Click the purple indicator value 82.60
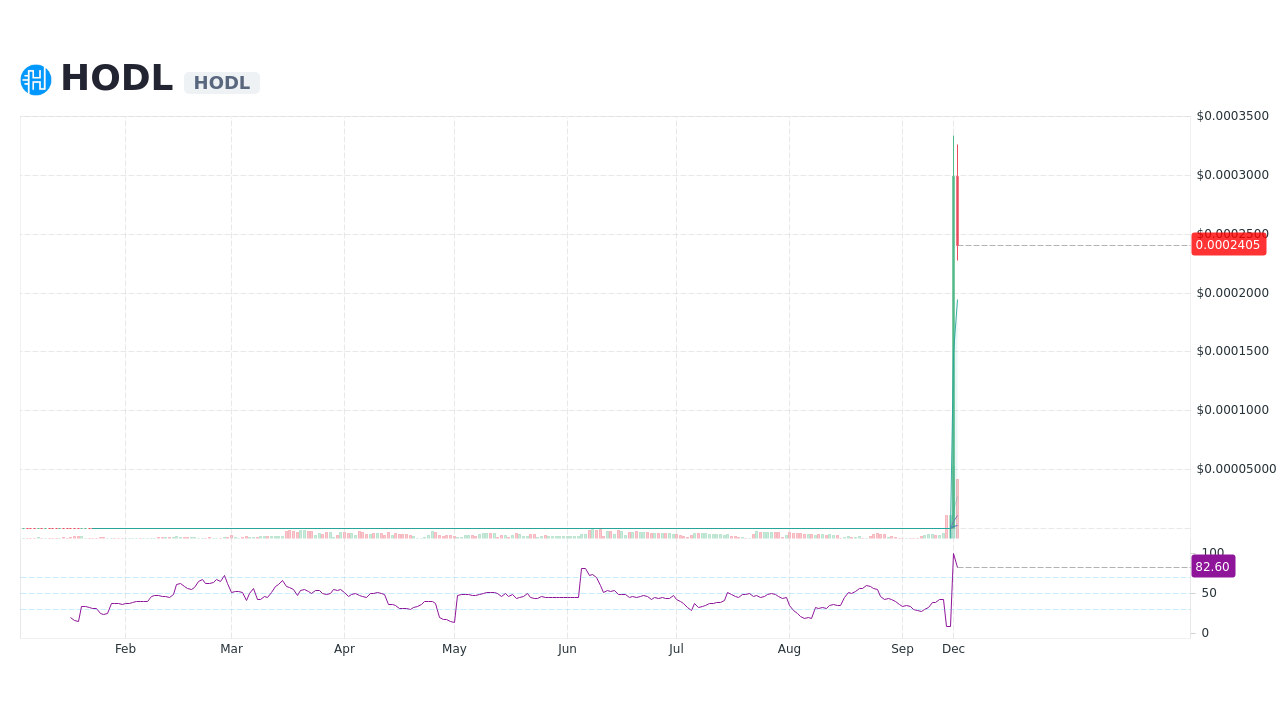The height and width of the screenshot is (720, 1280). 1213,566
